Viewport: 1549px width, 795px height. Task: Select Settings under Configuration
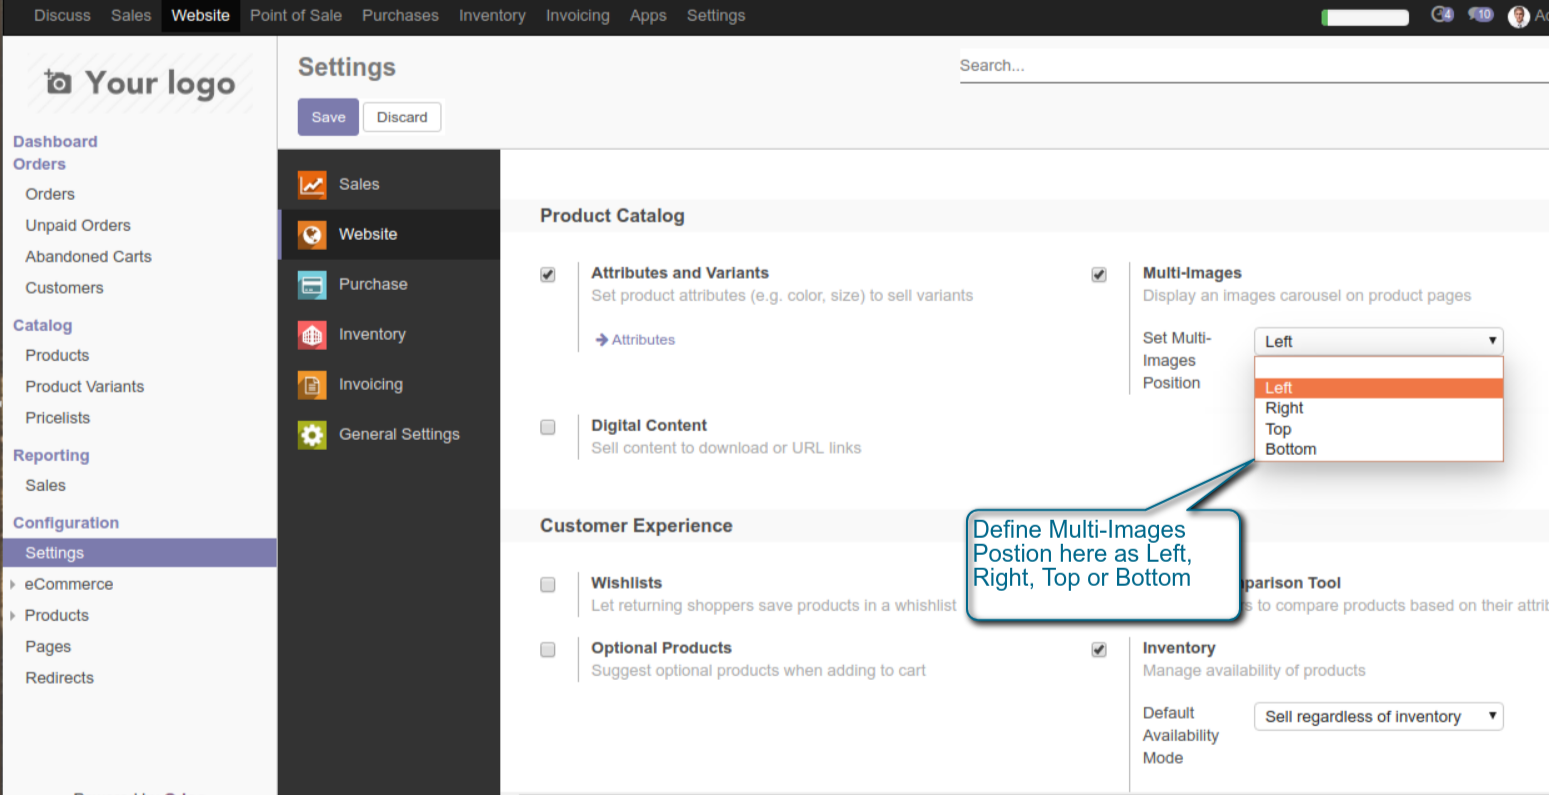point(138,553)
